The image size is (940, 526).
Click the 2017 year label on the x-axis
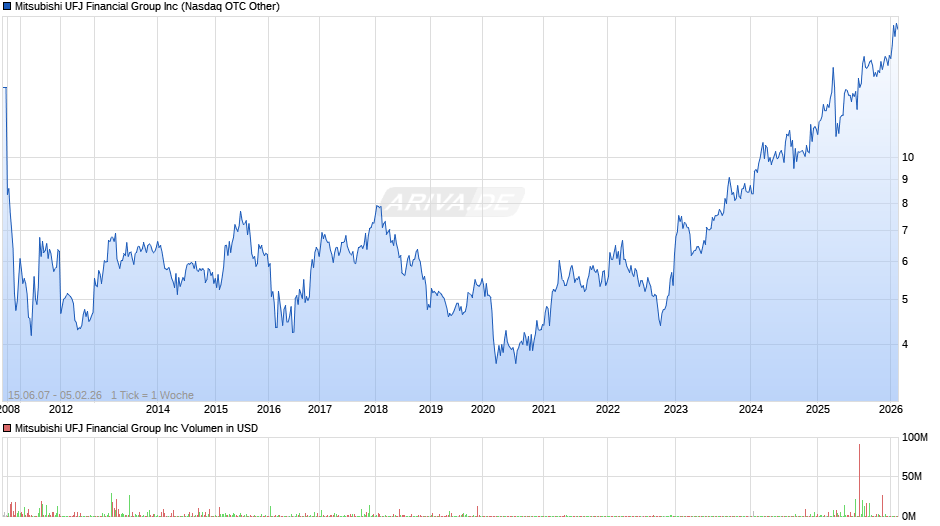[x=320, y=409]
